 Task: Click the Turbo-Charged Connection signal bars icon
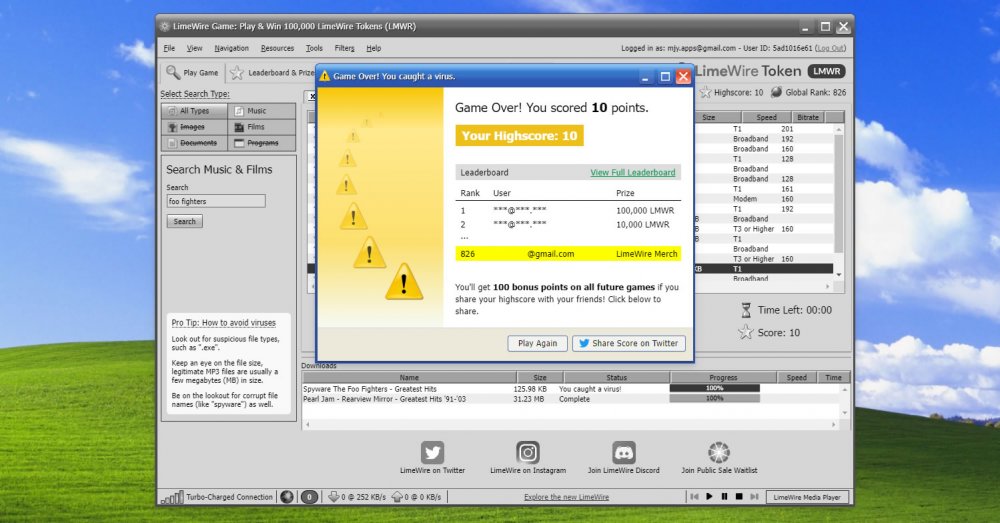point(172,497)
